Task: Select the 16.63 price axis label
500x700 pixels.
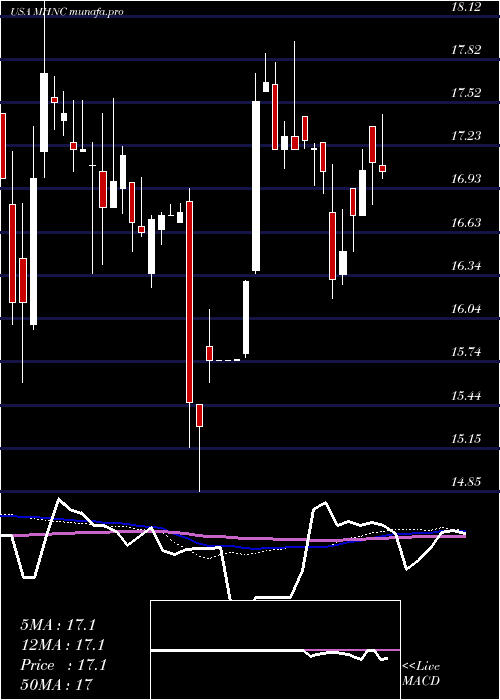Action: [468, 222]
